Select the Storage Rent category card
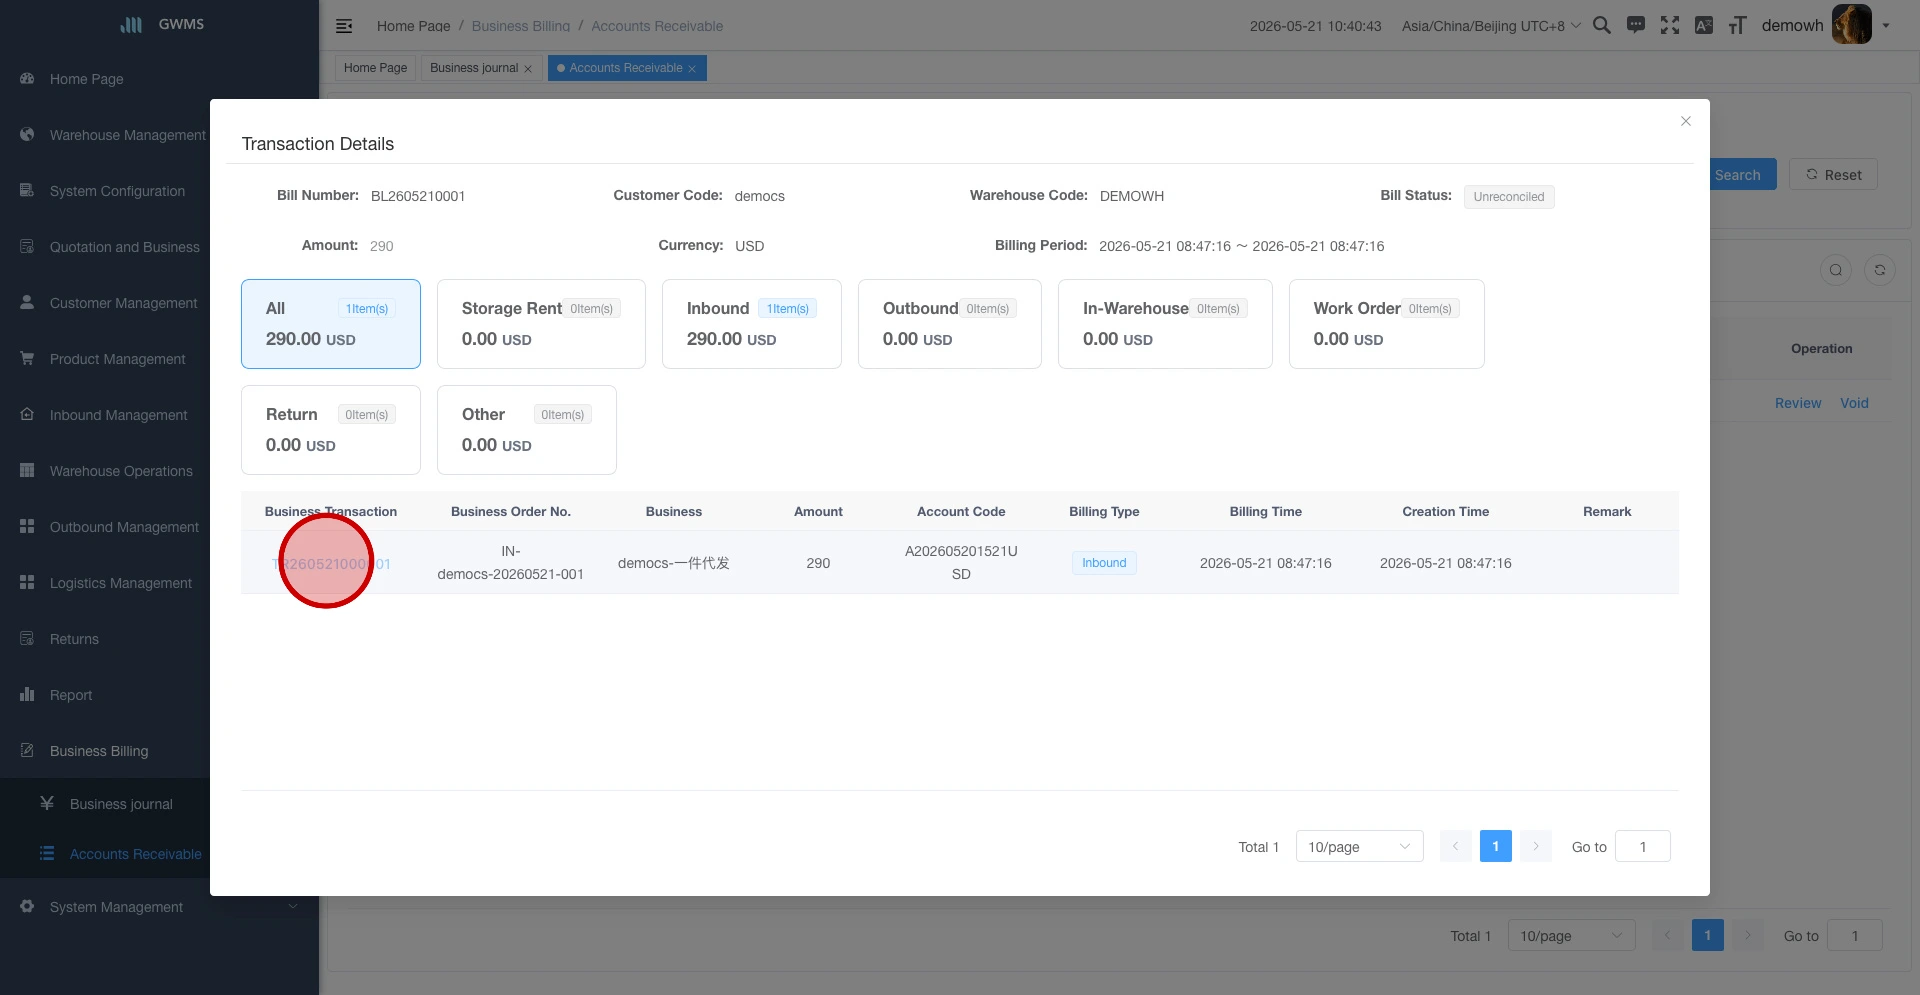Viewport: 1920px width, 995px height. click(x=541, y=324)
